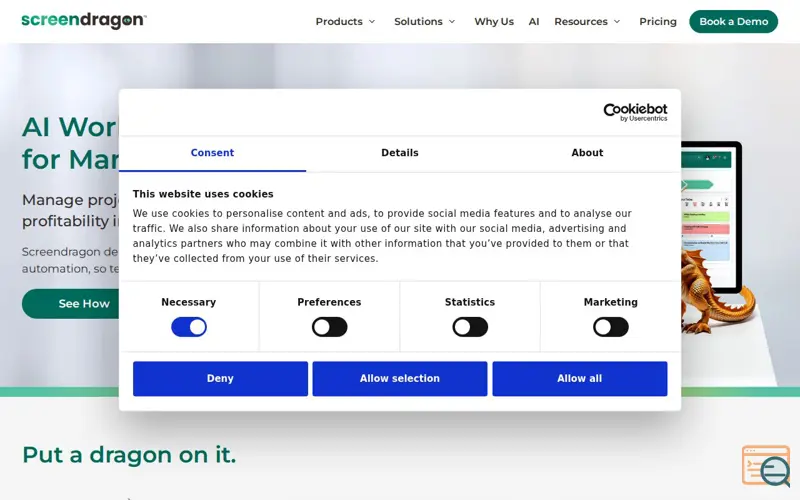Enable the Preferences cookies switch

point(330,327)
